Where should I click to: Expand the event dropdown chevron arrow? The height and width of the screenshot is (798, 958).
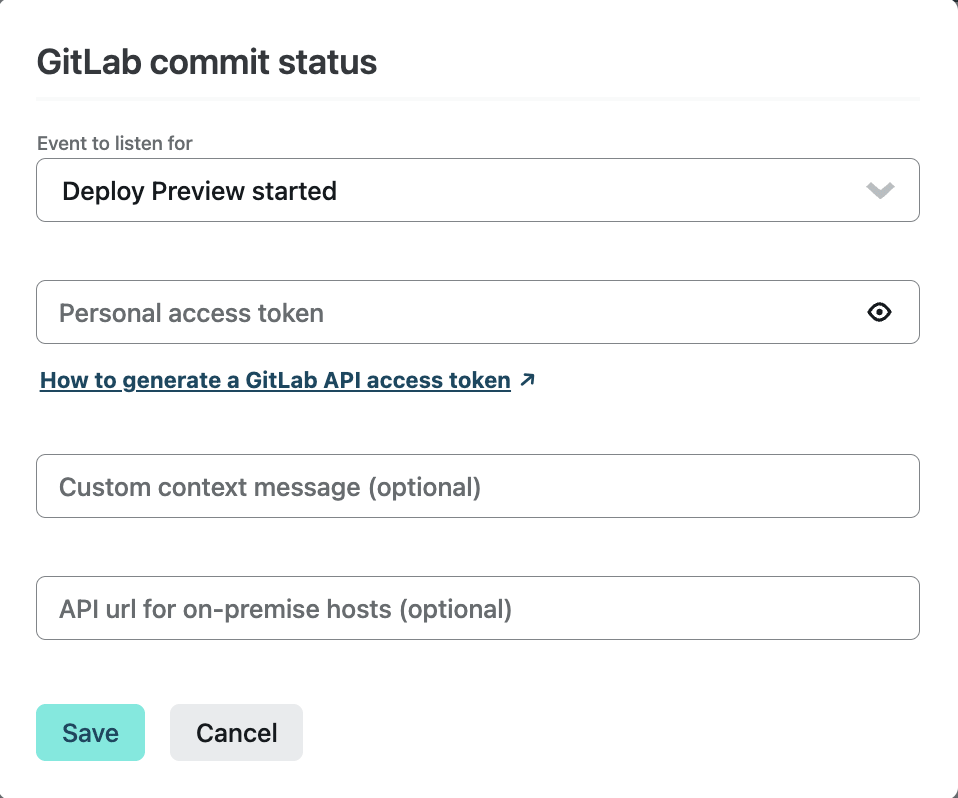click(x=880, y=190)
